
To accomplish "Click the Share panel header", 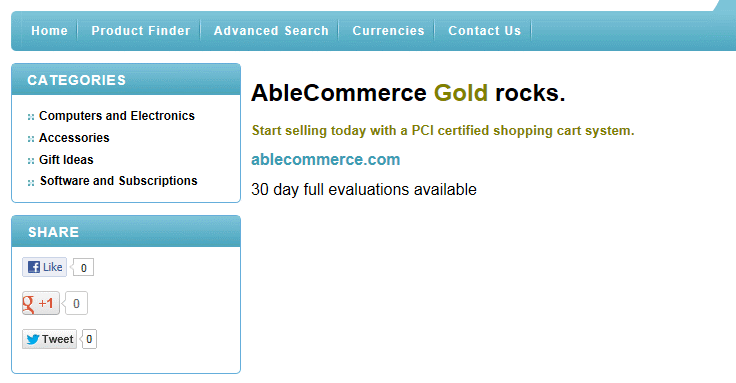I will pyautogui.click(x=126, y=232).
